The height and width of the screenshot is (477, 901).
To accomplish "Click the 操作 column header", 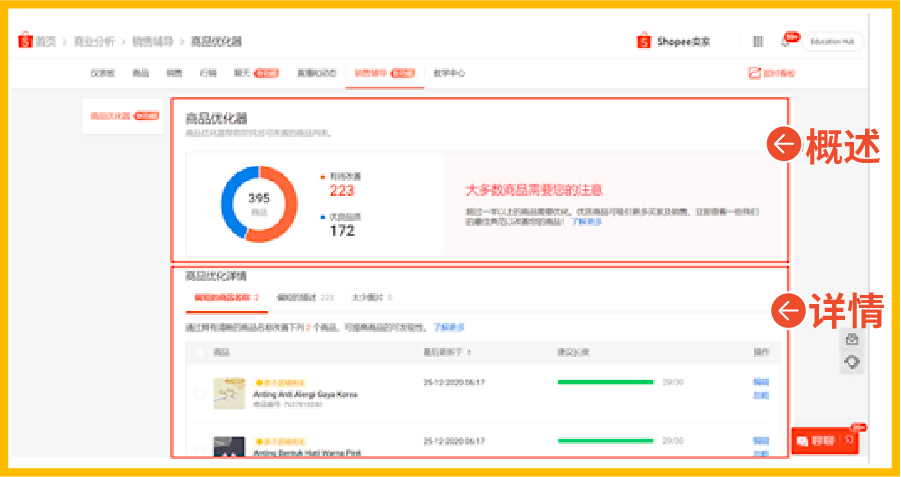I will (761, 352).
